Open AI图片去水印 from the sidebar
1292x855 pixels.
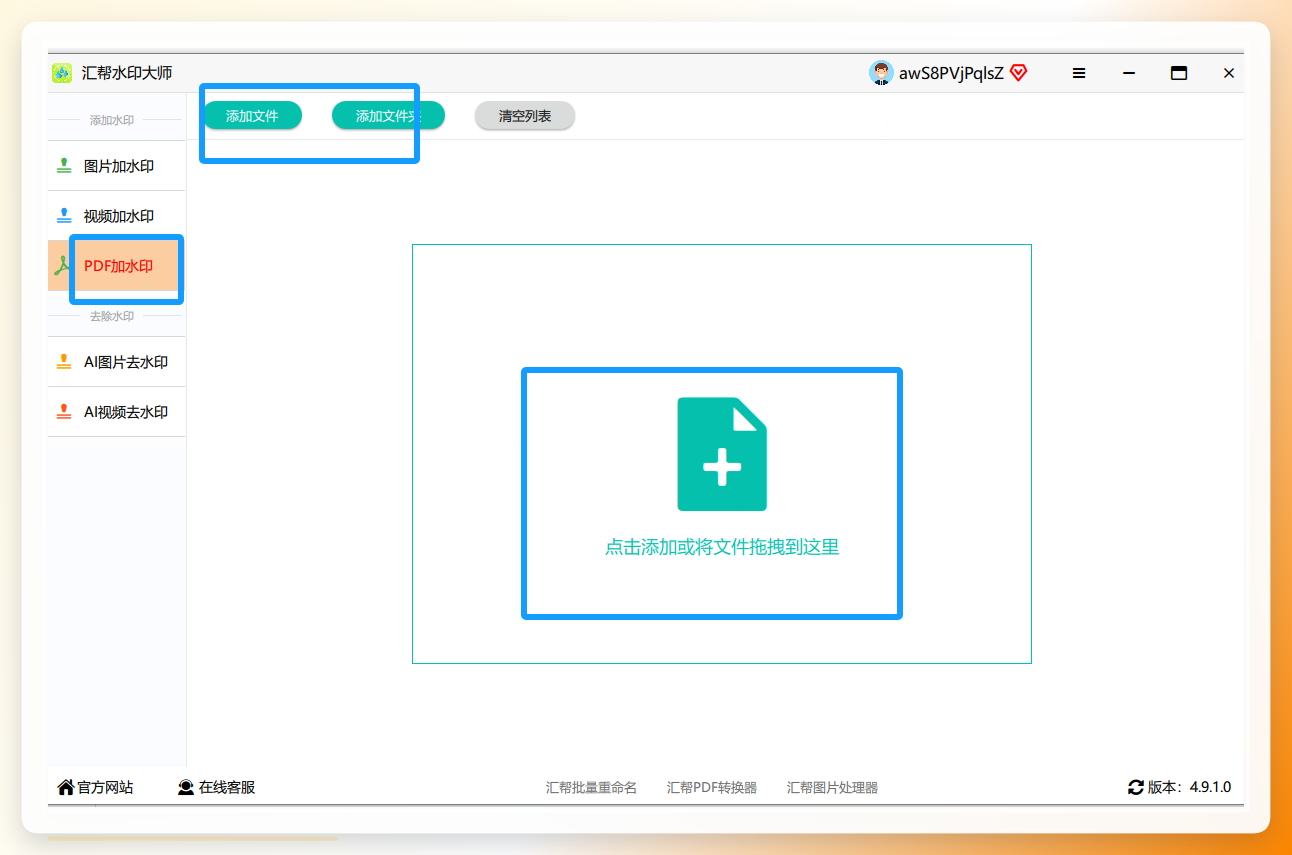117,362
